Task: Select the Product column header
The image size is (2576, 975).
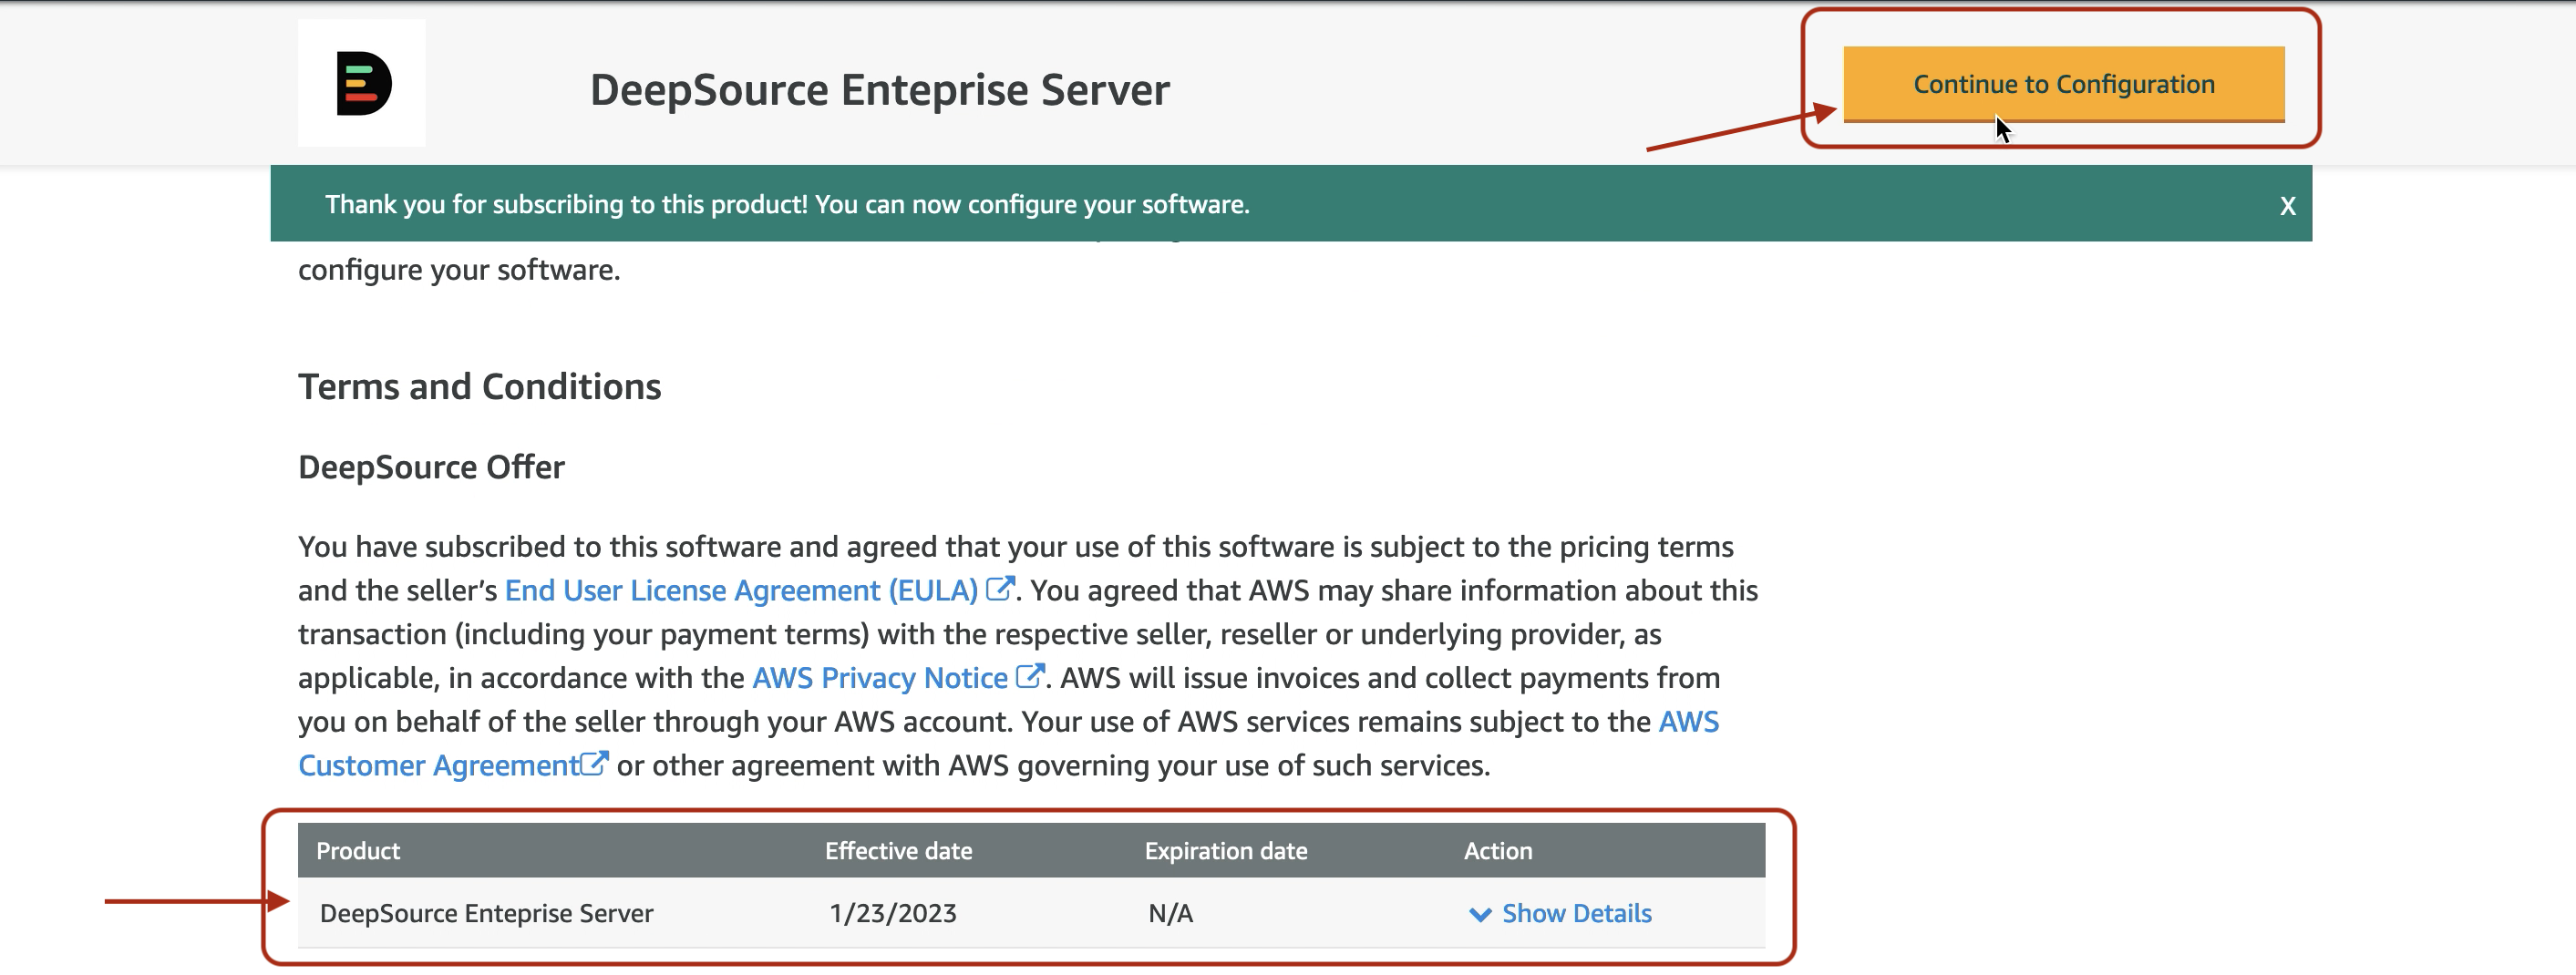Action: coord(358,850)
